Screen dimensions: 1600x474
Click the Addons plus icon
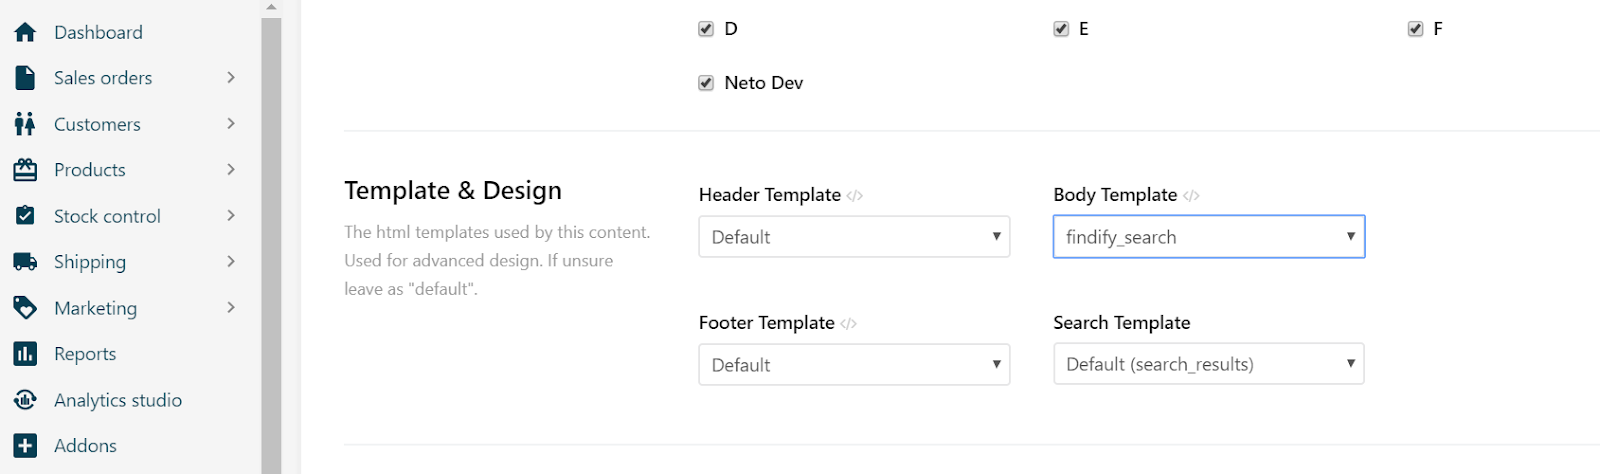[25, 446]
